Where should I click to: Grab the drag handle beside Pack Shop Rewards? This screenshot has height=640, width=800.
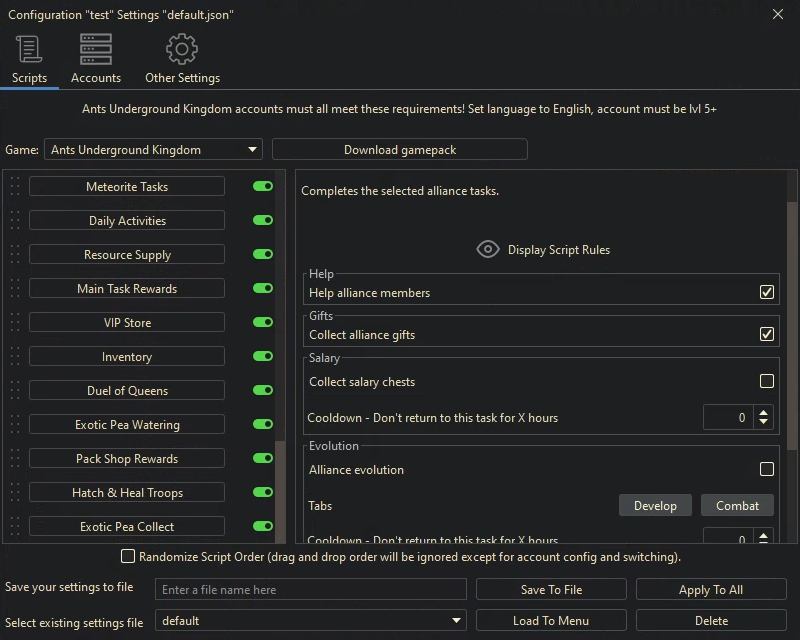tap(15, 458)
